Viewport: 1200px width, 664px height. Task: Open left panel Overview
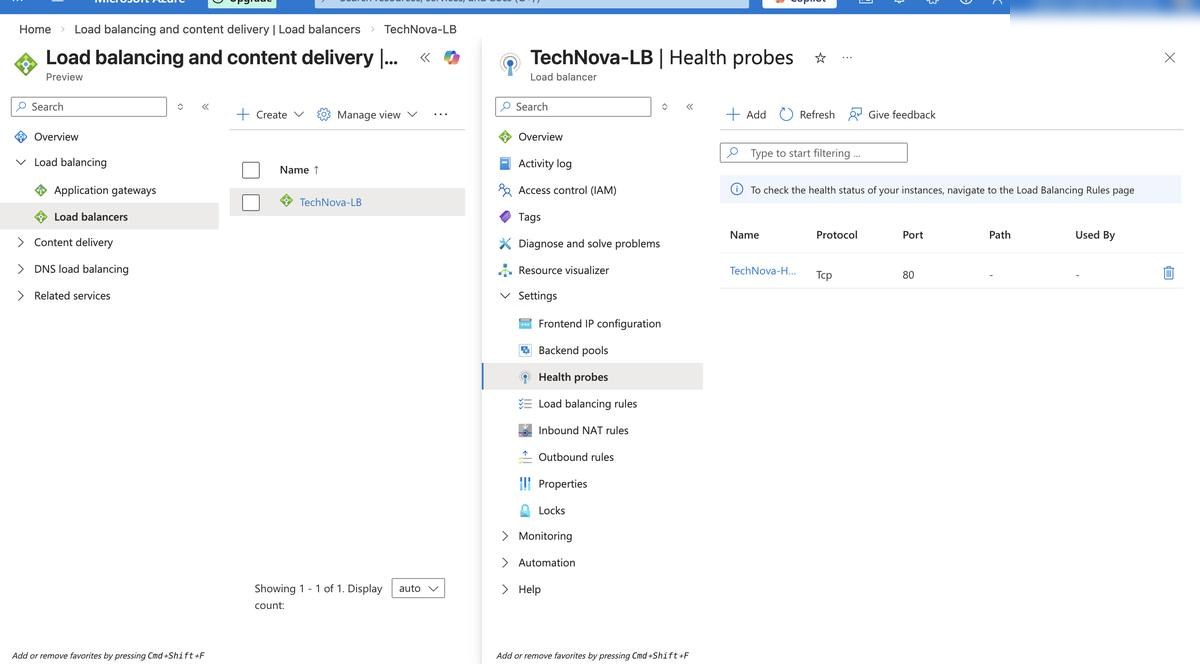pyautogui.click(x=56, y=137)
